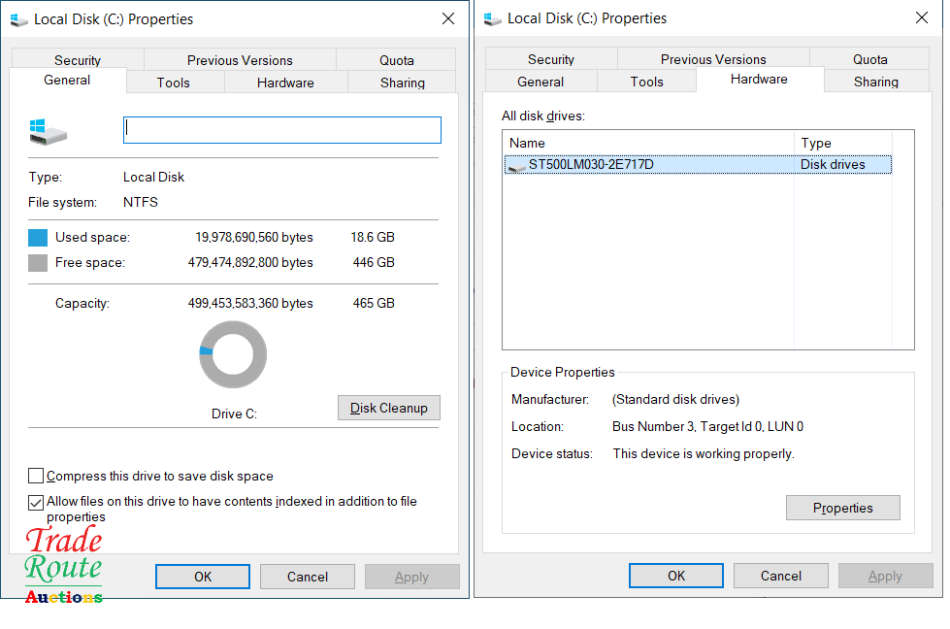Click the Disk Cleanup button
This screenshot has height=629, width=950.
tap(389, 408)
